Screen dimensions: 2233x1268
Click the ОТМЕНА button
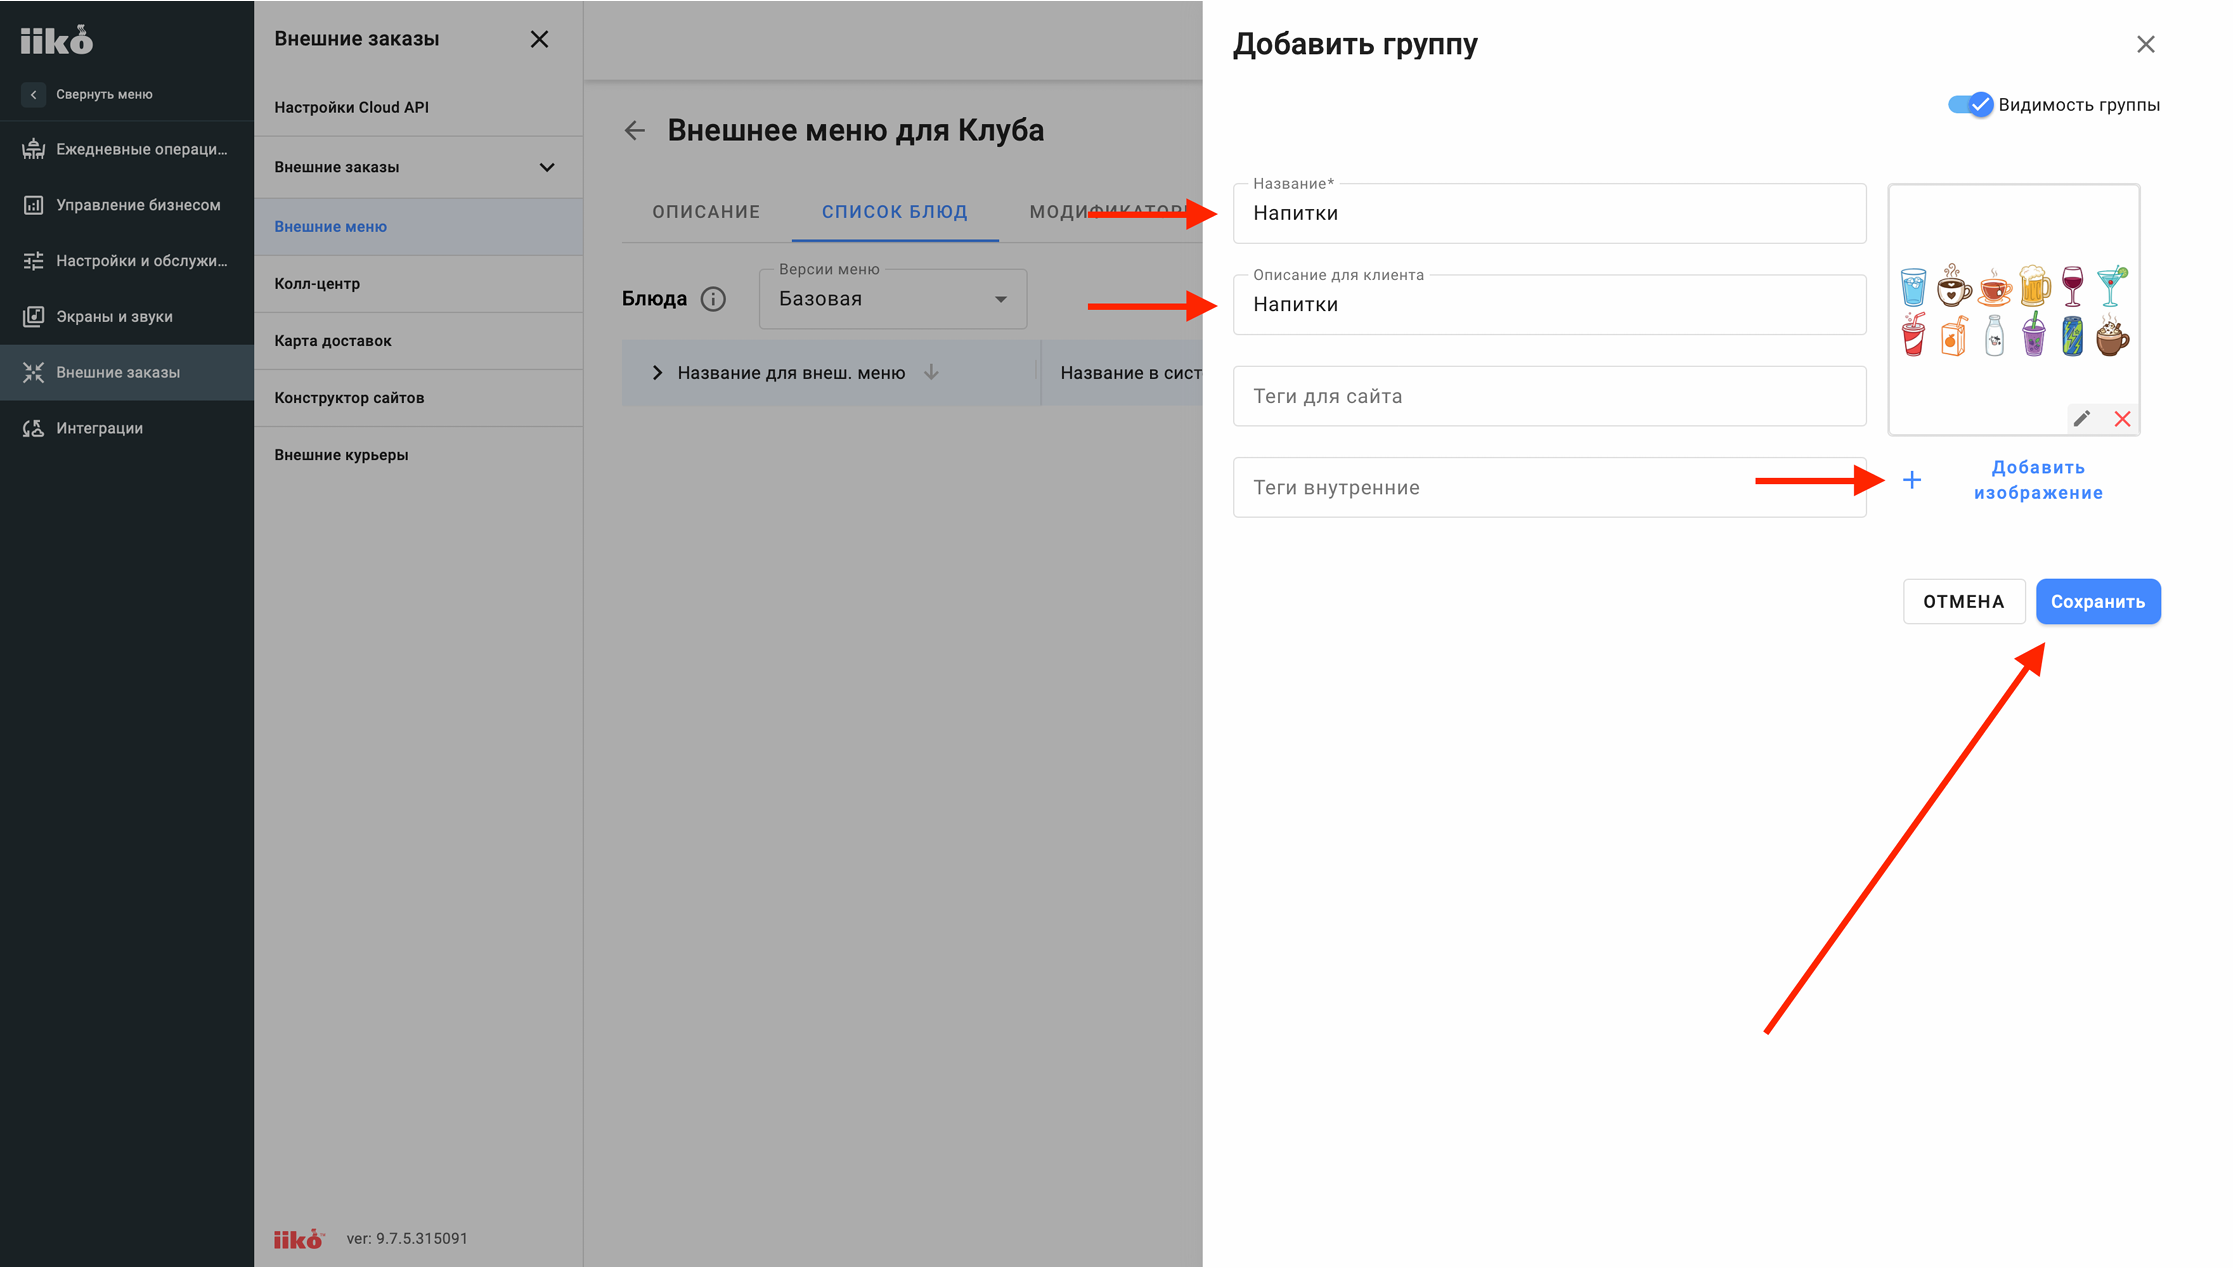(1964, 601)
